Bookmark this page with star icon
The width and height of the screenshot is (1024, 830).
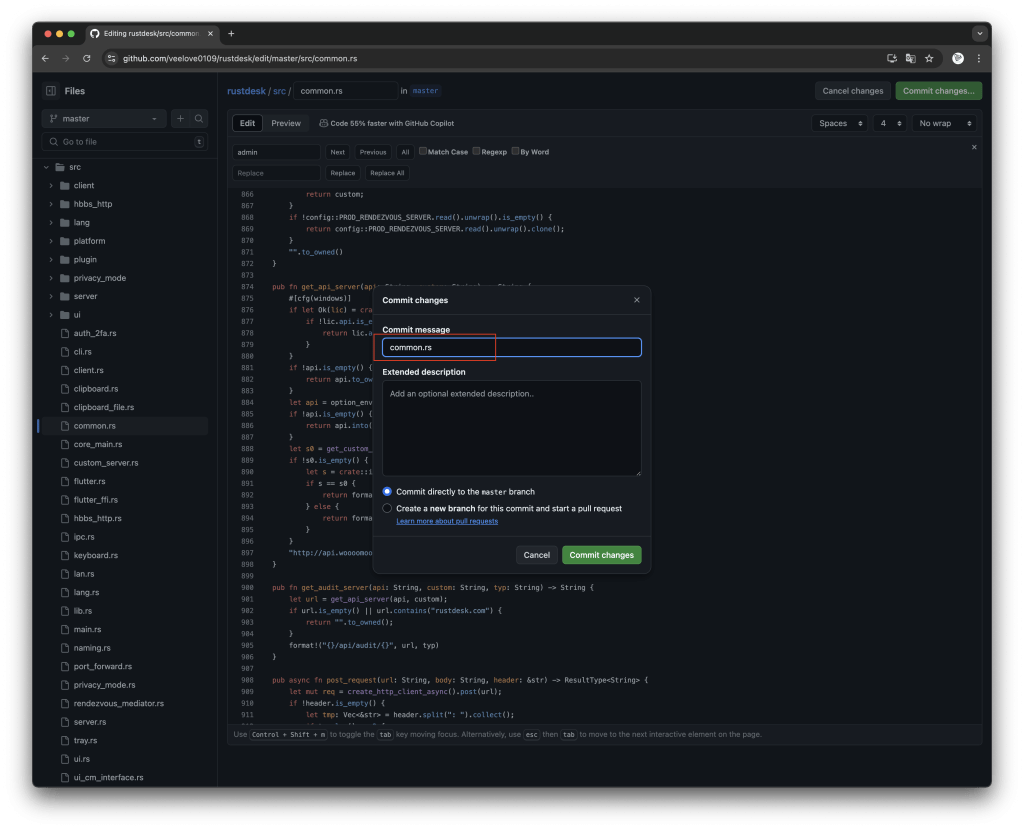(929, 59)
